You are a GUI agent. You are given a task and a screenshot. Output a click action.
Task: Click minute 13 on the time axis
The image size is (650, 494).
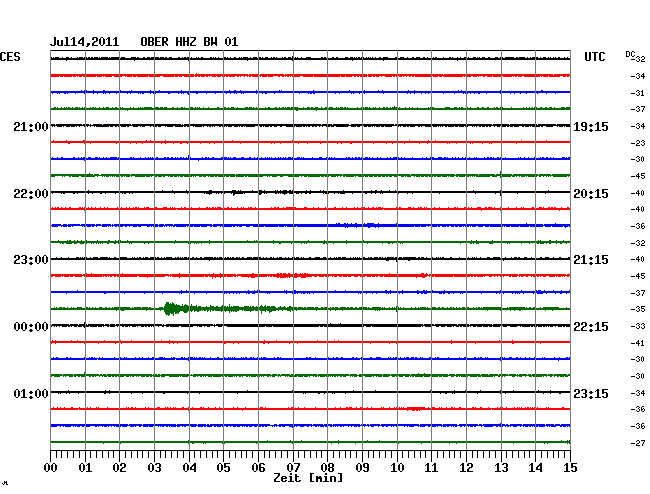(501, 468)
